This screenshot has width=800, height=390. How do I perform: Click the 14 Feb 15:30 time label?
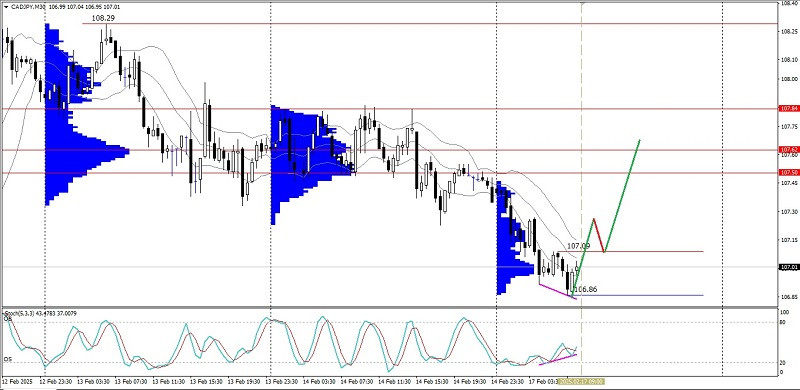point(432,381)
